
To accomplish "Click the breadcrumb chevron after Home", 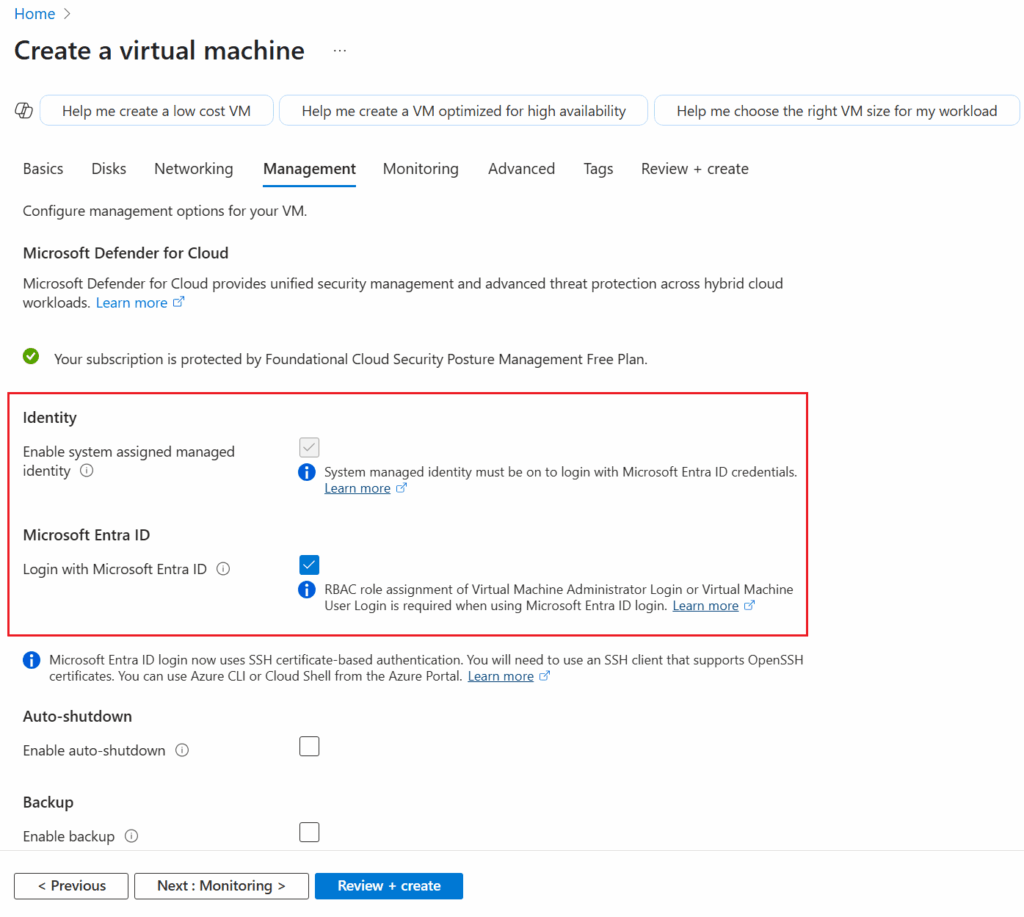I will (x=67, y=14).
